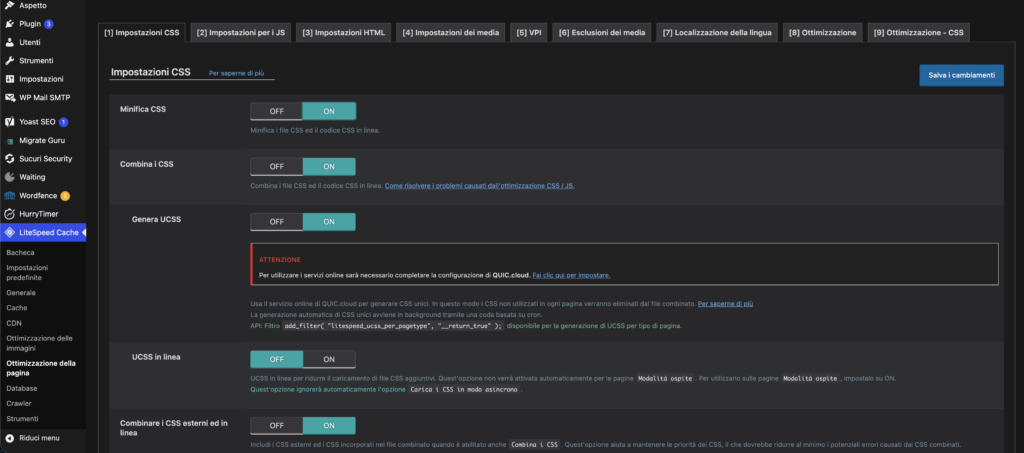This screenshot has height=453, width=1024.
Task: Click the Plugin updates badge showing 3
Action: (49, 24)
